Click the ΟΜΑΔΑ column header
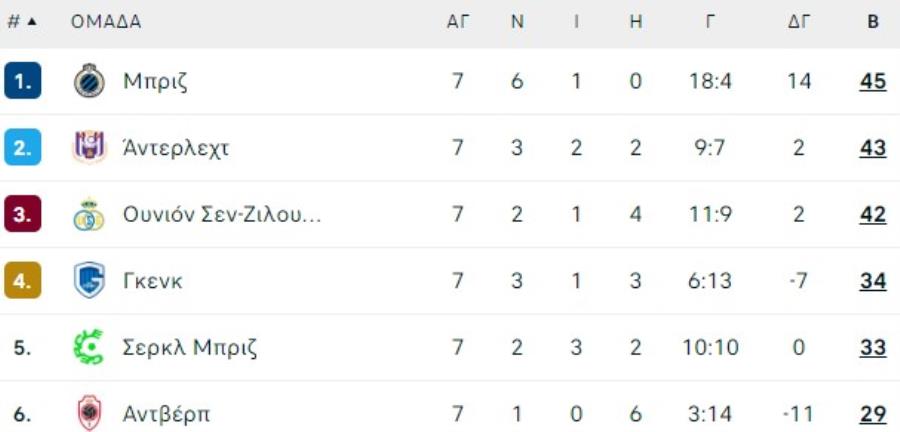The width and height of the screenshot is (900, 432). [106, 22]
